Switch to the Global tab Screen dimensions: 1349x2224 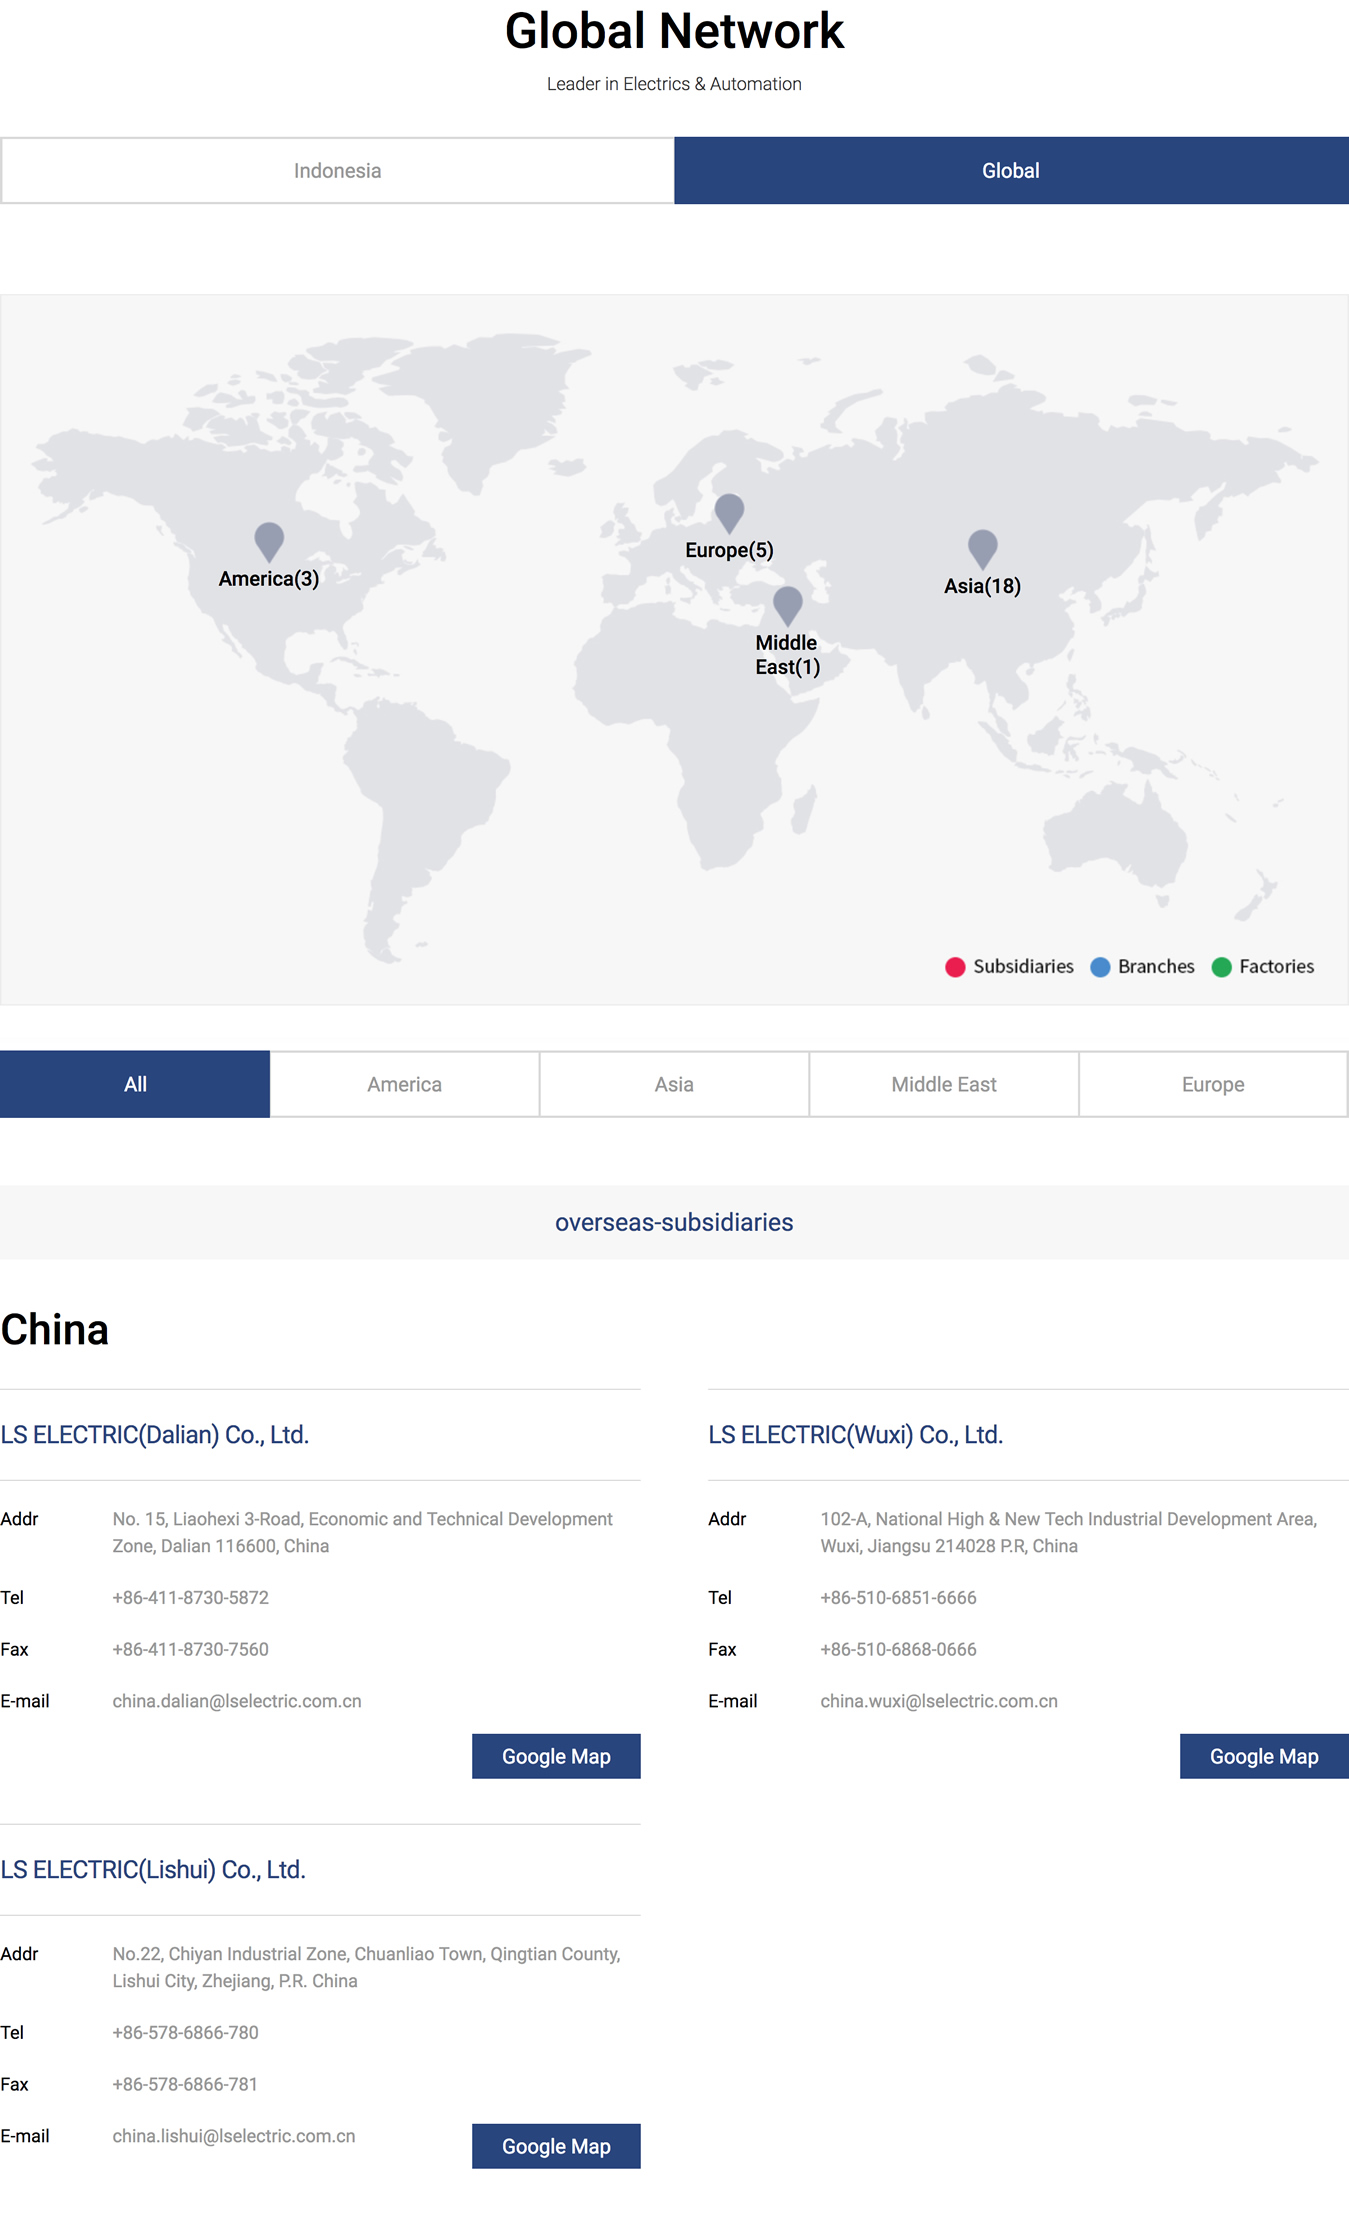(x=1011, y=171)
